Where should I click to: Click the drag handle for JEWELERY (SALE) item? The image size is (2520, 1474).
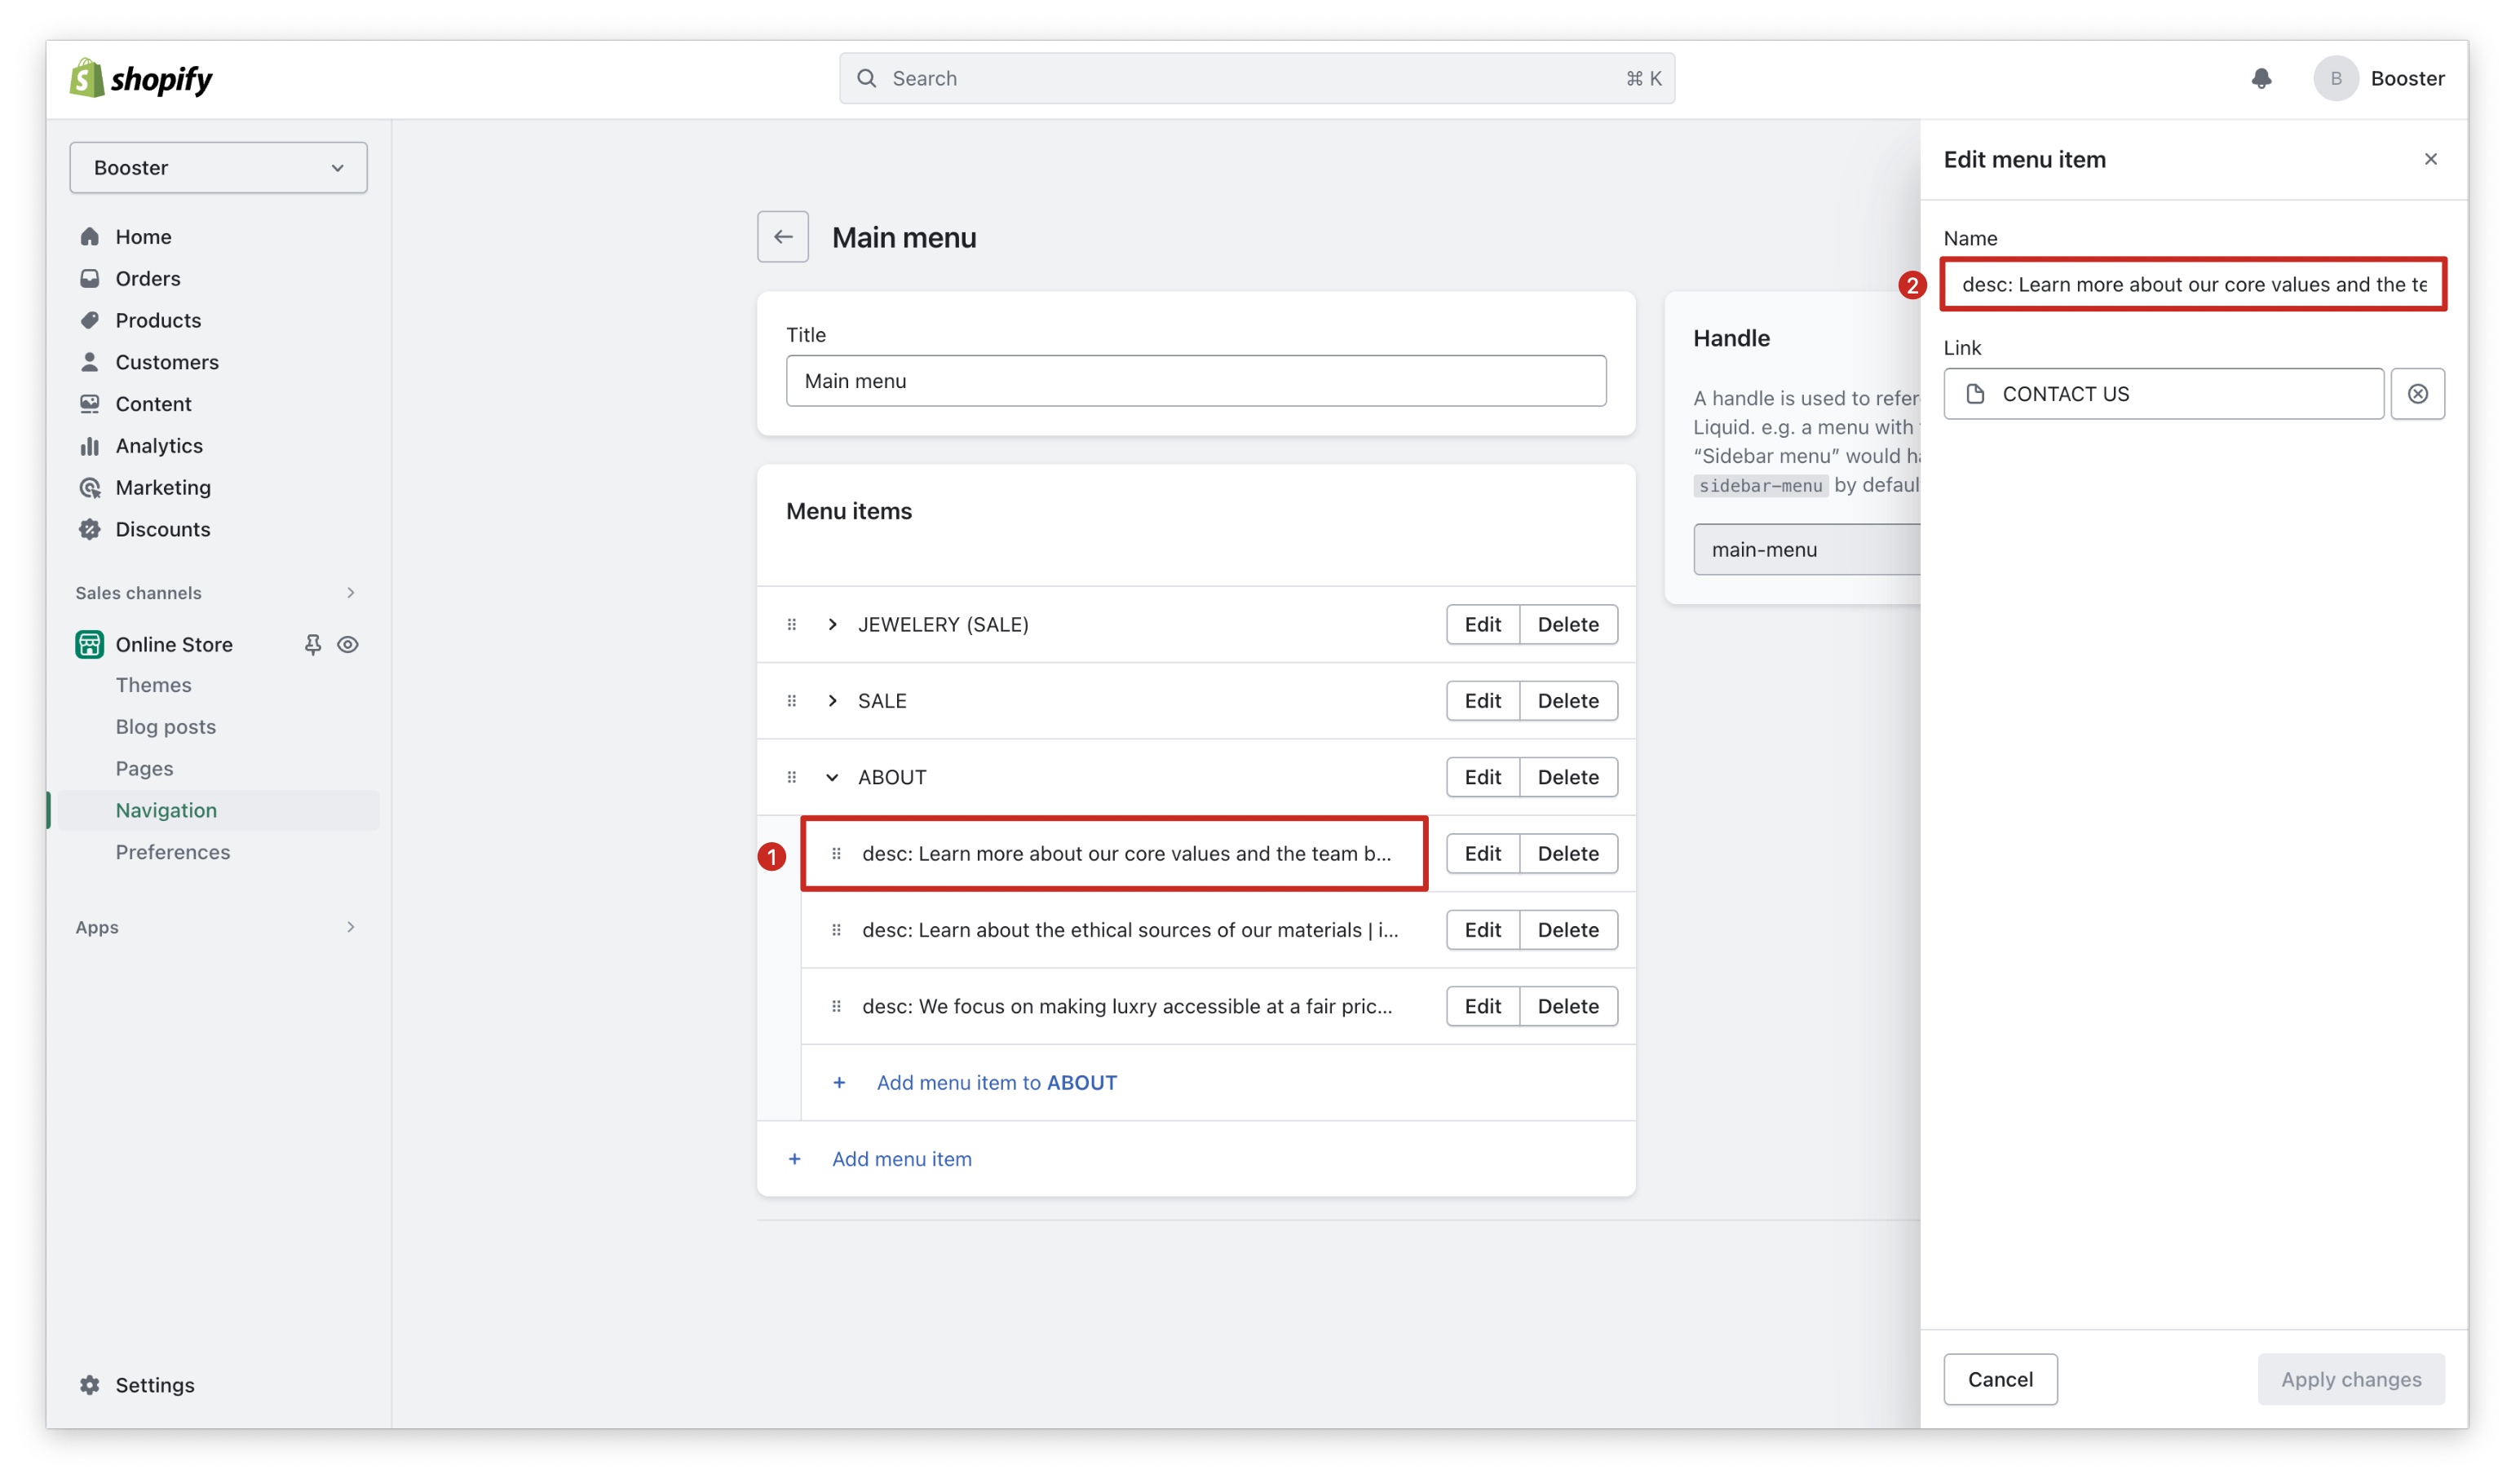tap(791, 625)
